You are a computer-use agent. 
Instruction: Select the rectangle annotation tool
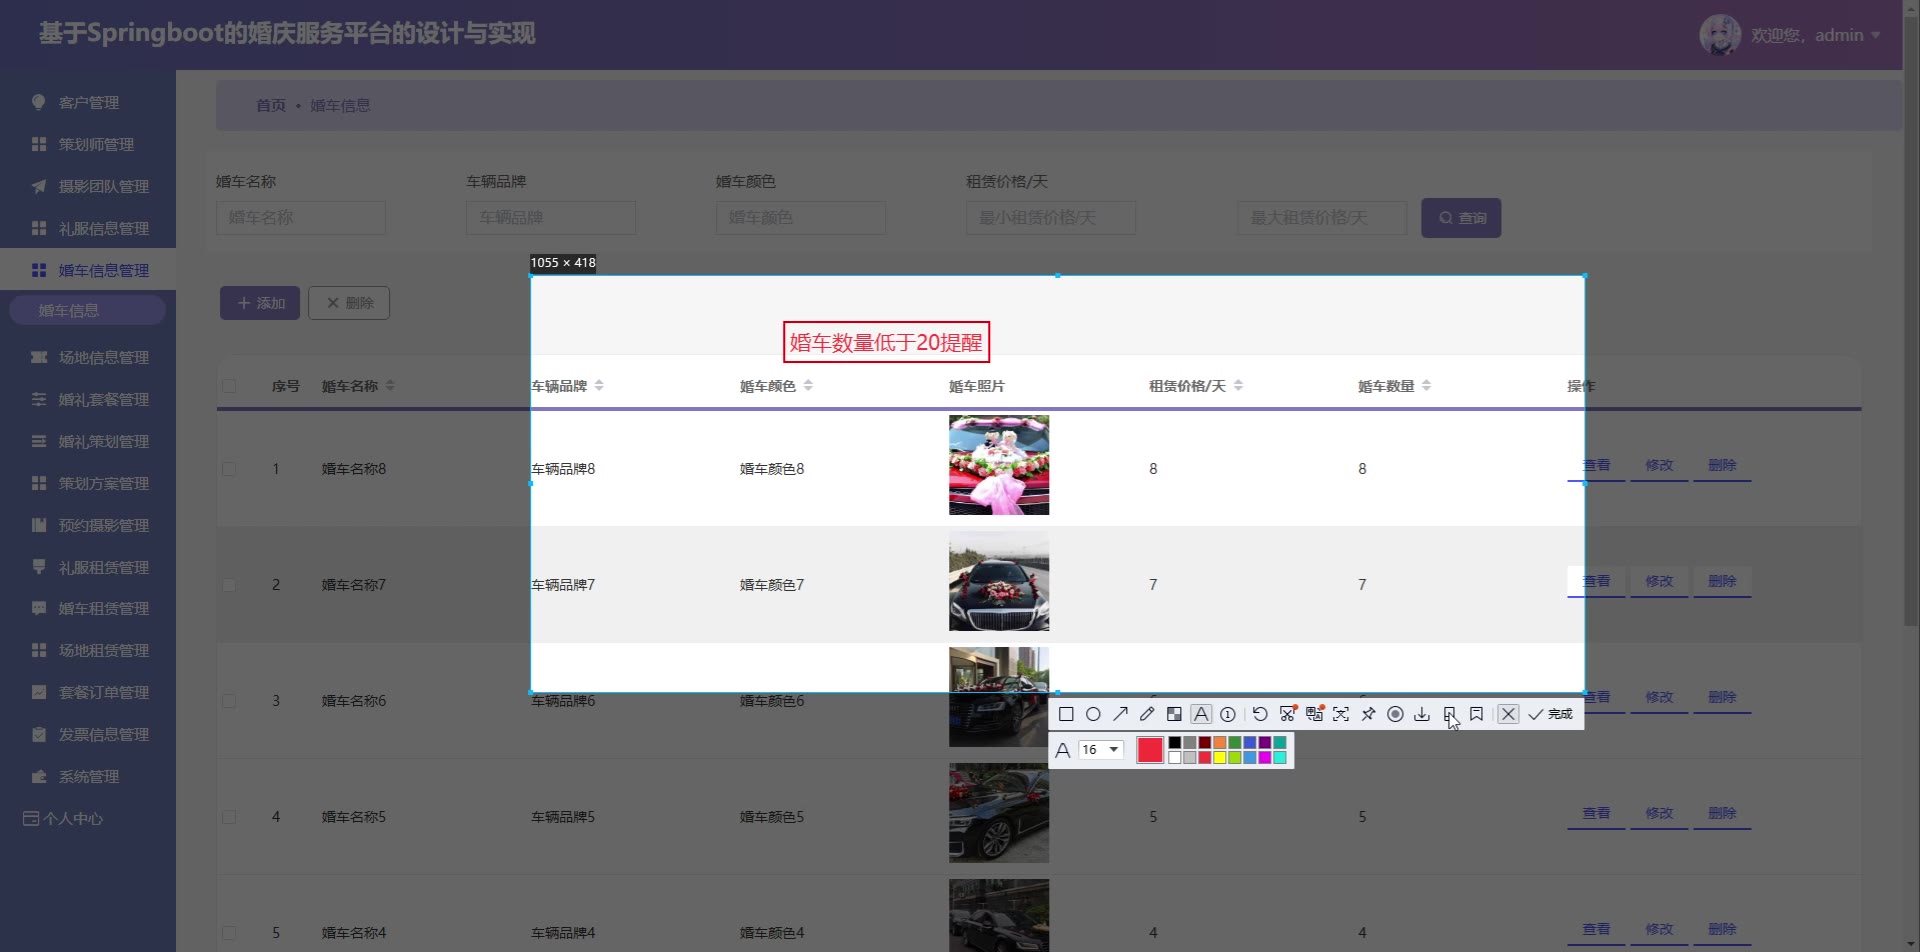1066,714
